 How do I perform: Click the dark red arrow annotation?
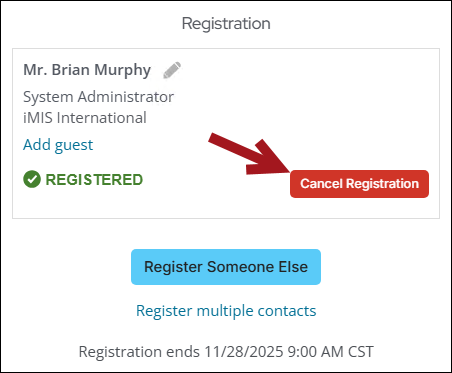(x=249, y=154)
